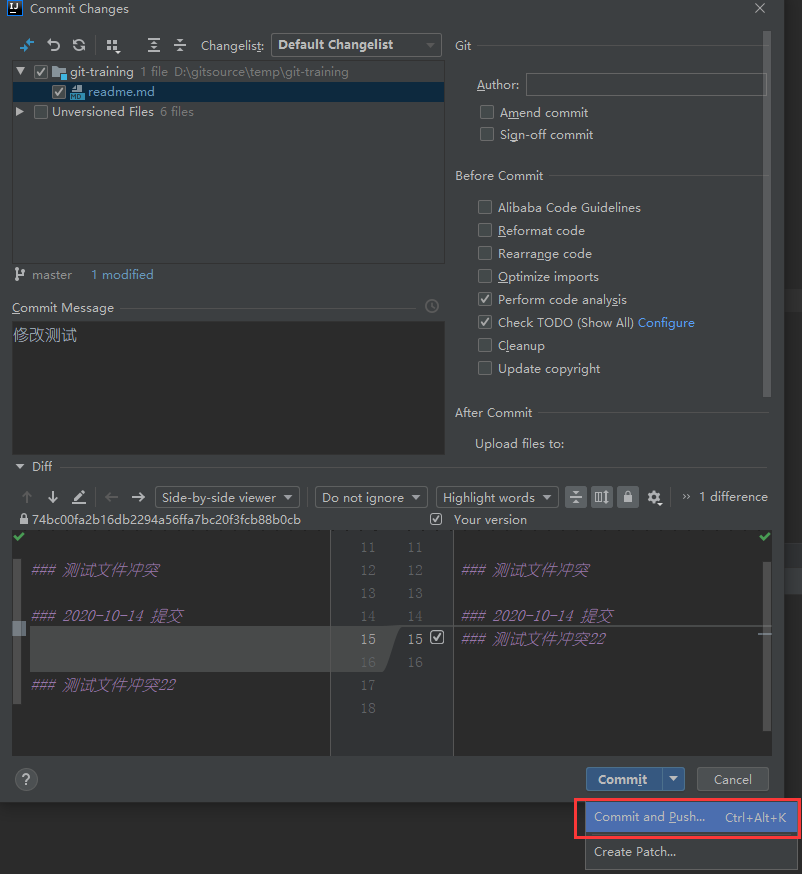802x874 pixels.
Task: Click the diff right pane vertical scrollbar
Action: click(x=767, y=646)
